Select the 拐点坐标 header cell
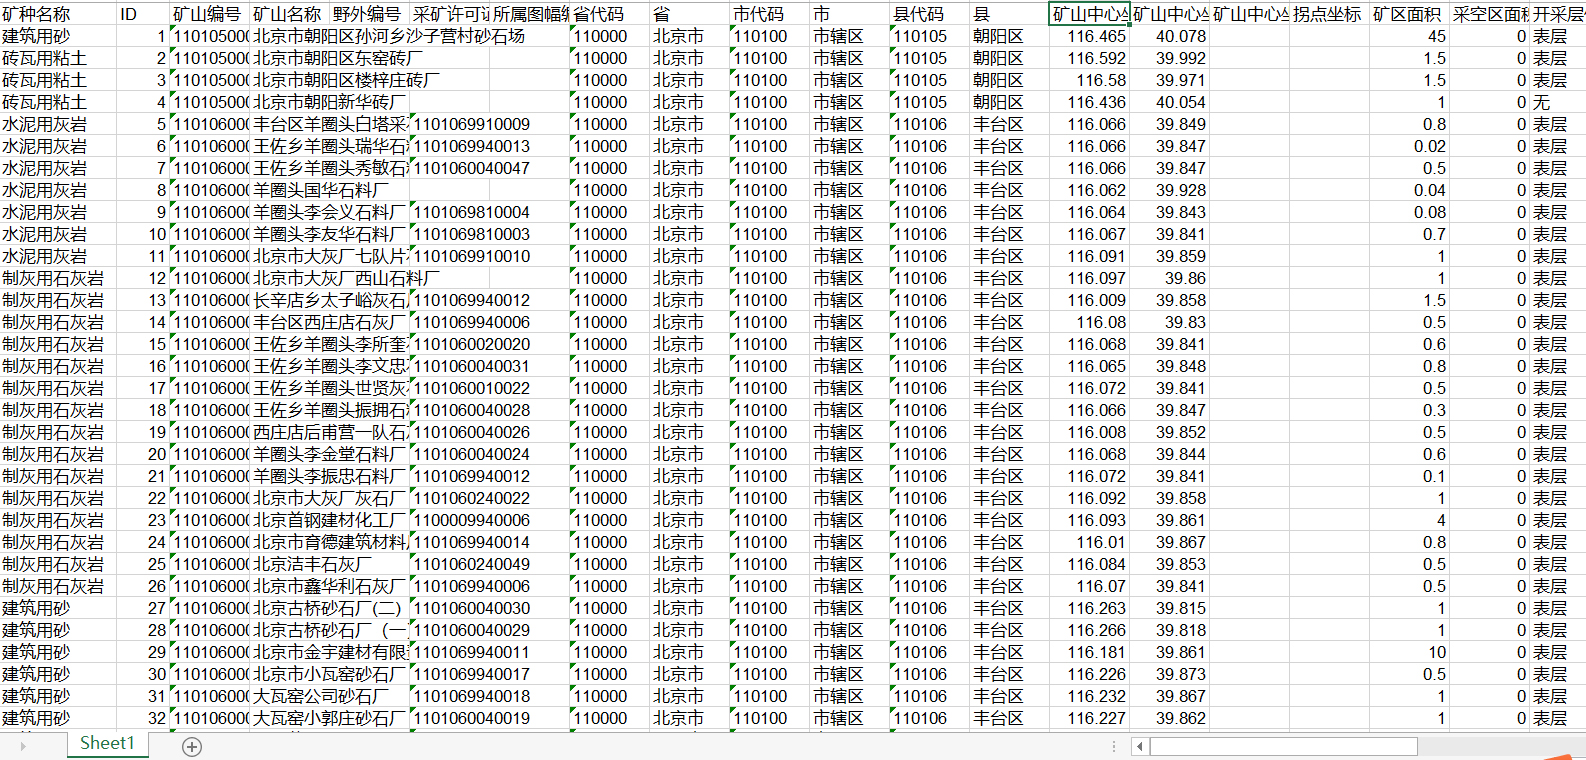 (1328, 14)
